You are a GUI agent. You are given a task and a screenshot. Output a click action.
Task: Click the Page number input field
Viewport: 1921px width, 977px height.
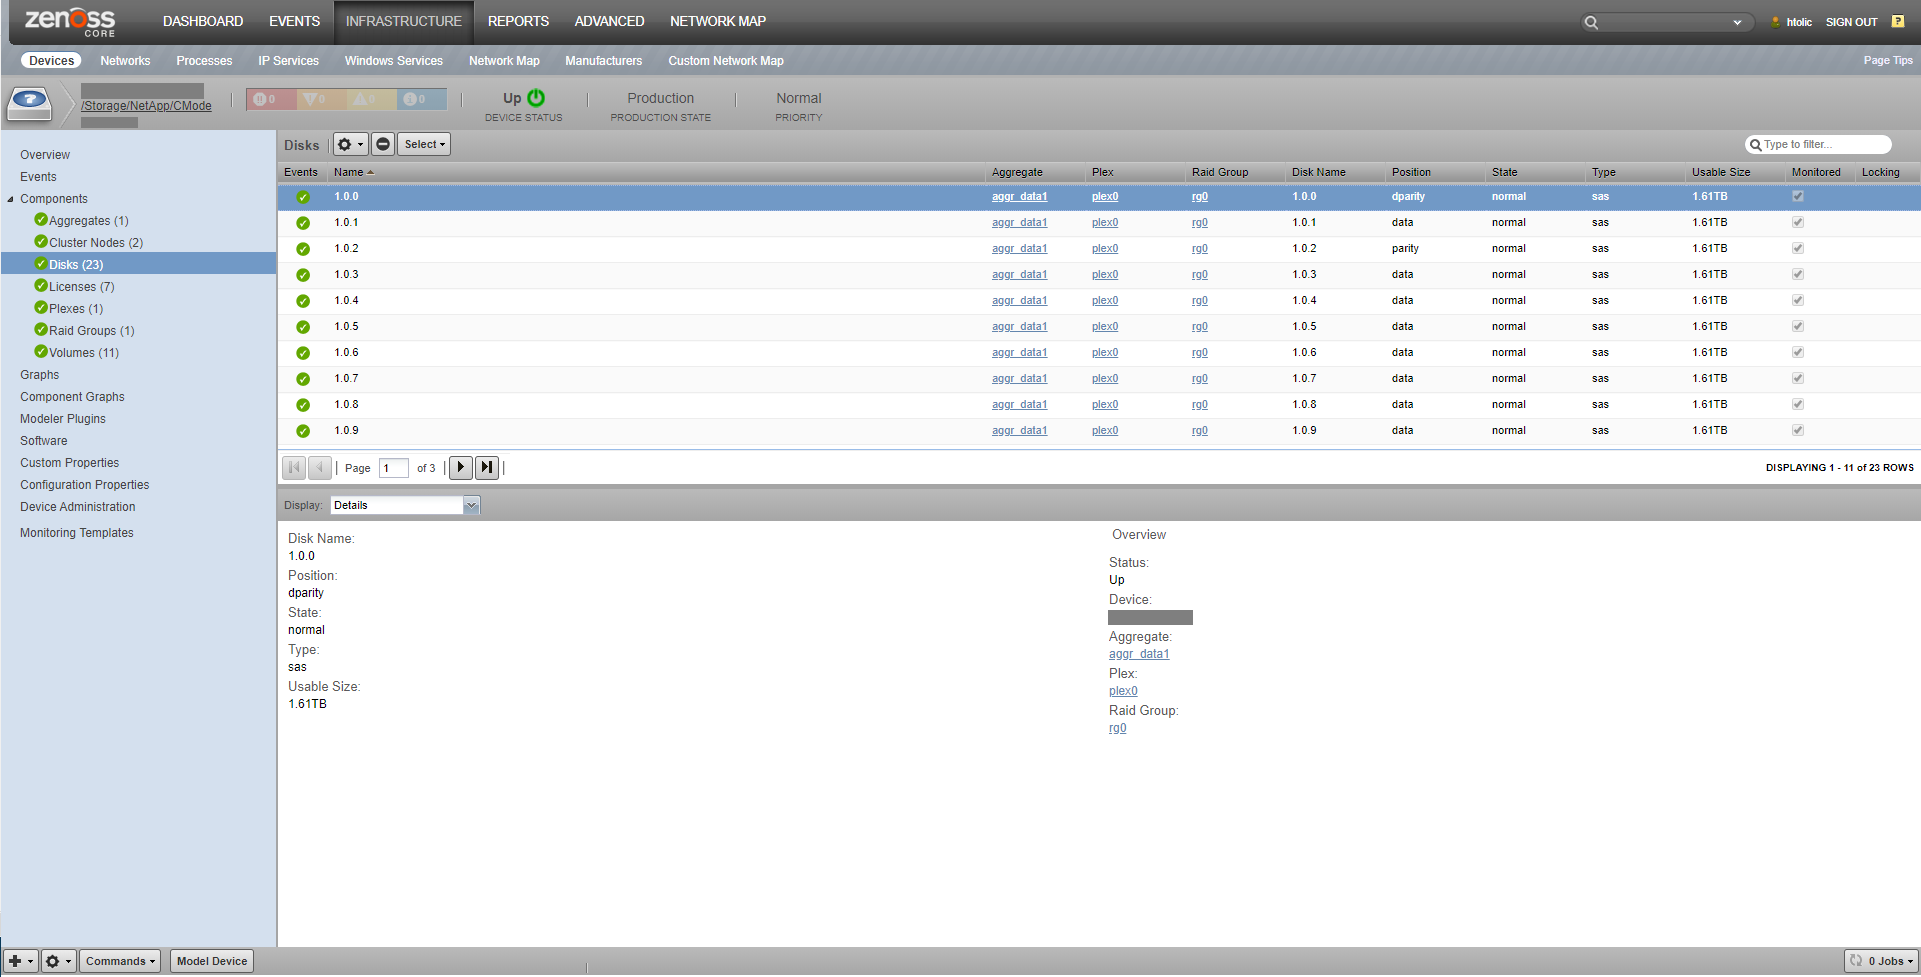pos(394,468)
